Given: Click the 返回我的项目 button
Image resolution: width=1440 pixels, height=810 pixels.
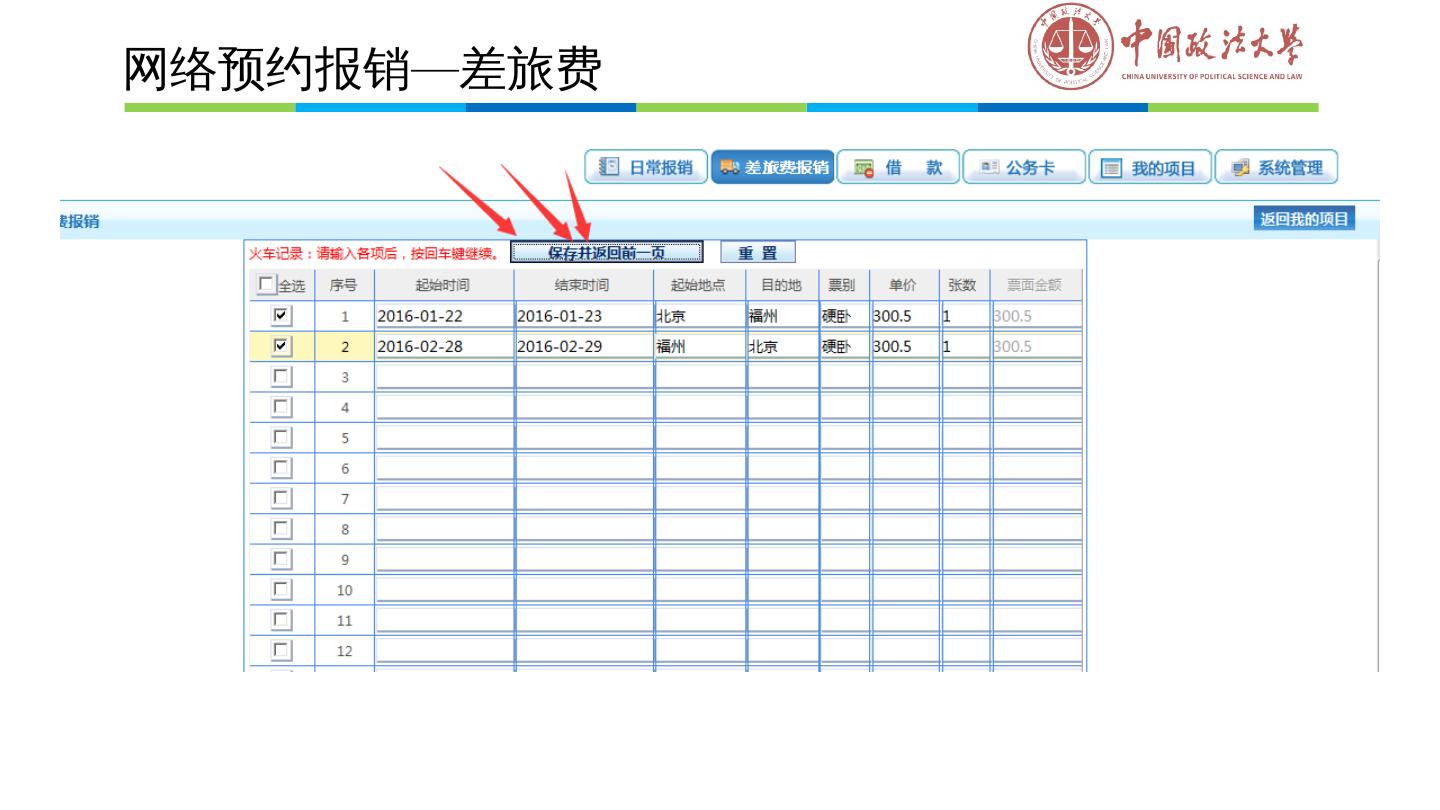Looking at the screenshot, I should tap(1303, 219).
